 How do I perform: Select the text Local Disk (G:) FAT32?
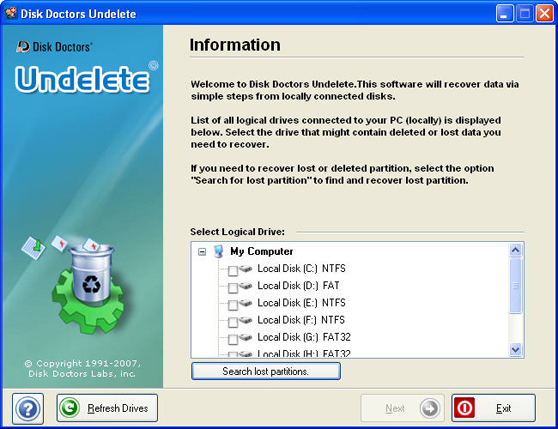pos(304,337)
